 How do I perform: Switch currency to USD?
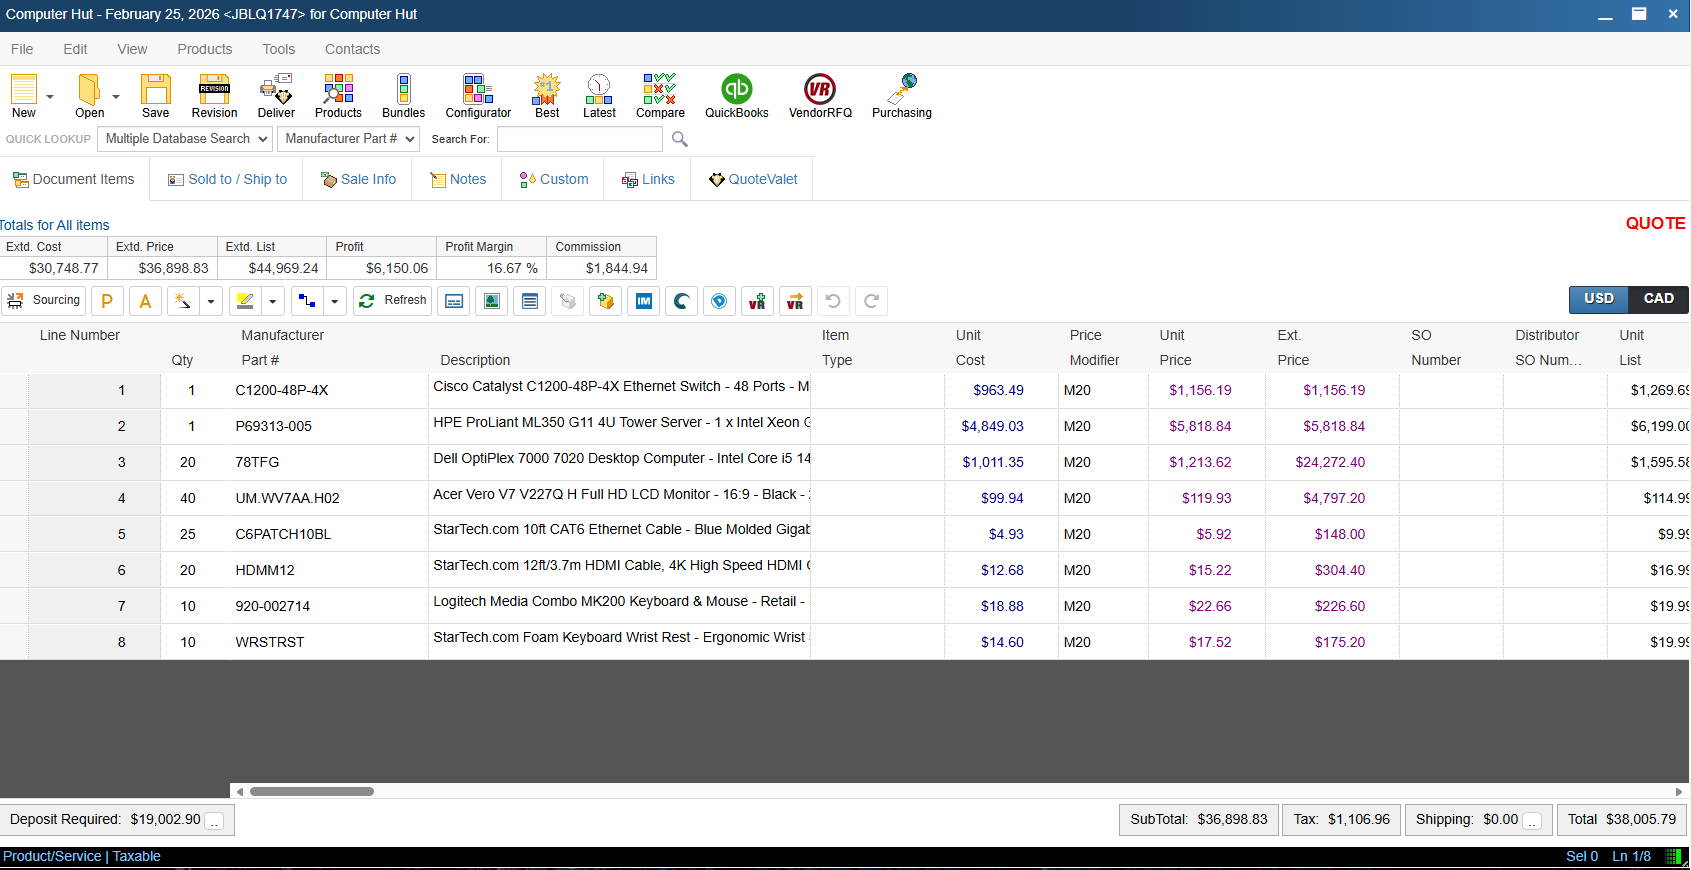point(1598,299)
